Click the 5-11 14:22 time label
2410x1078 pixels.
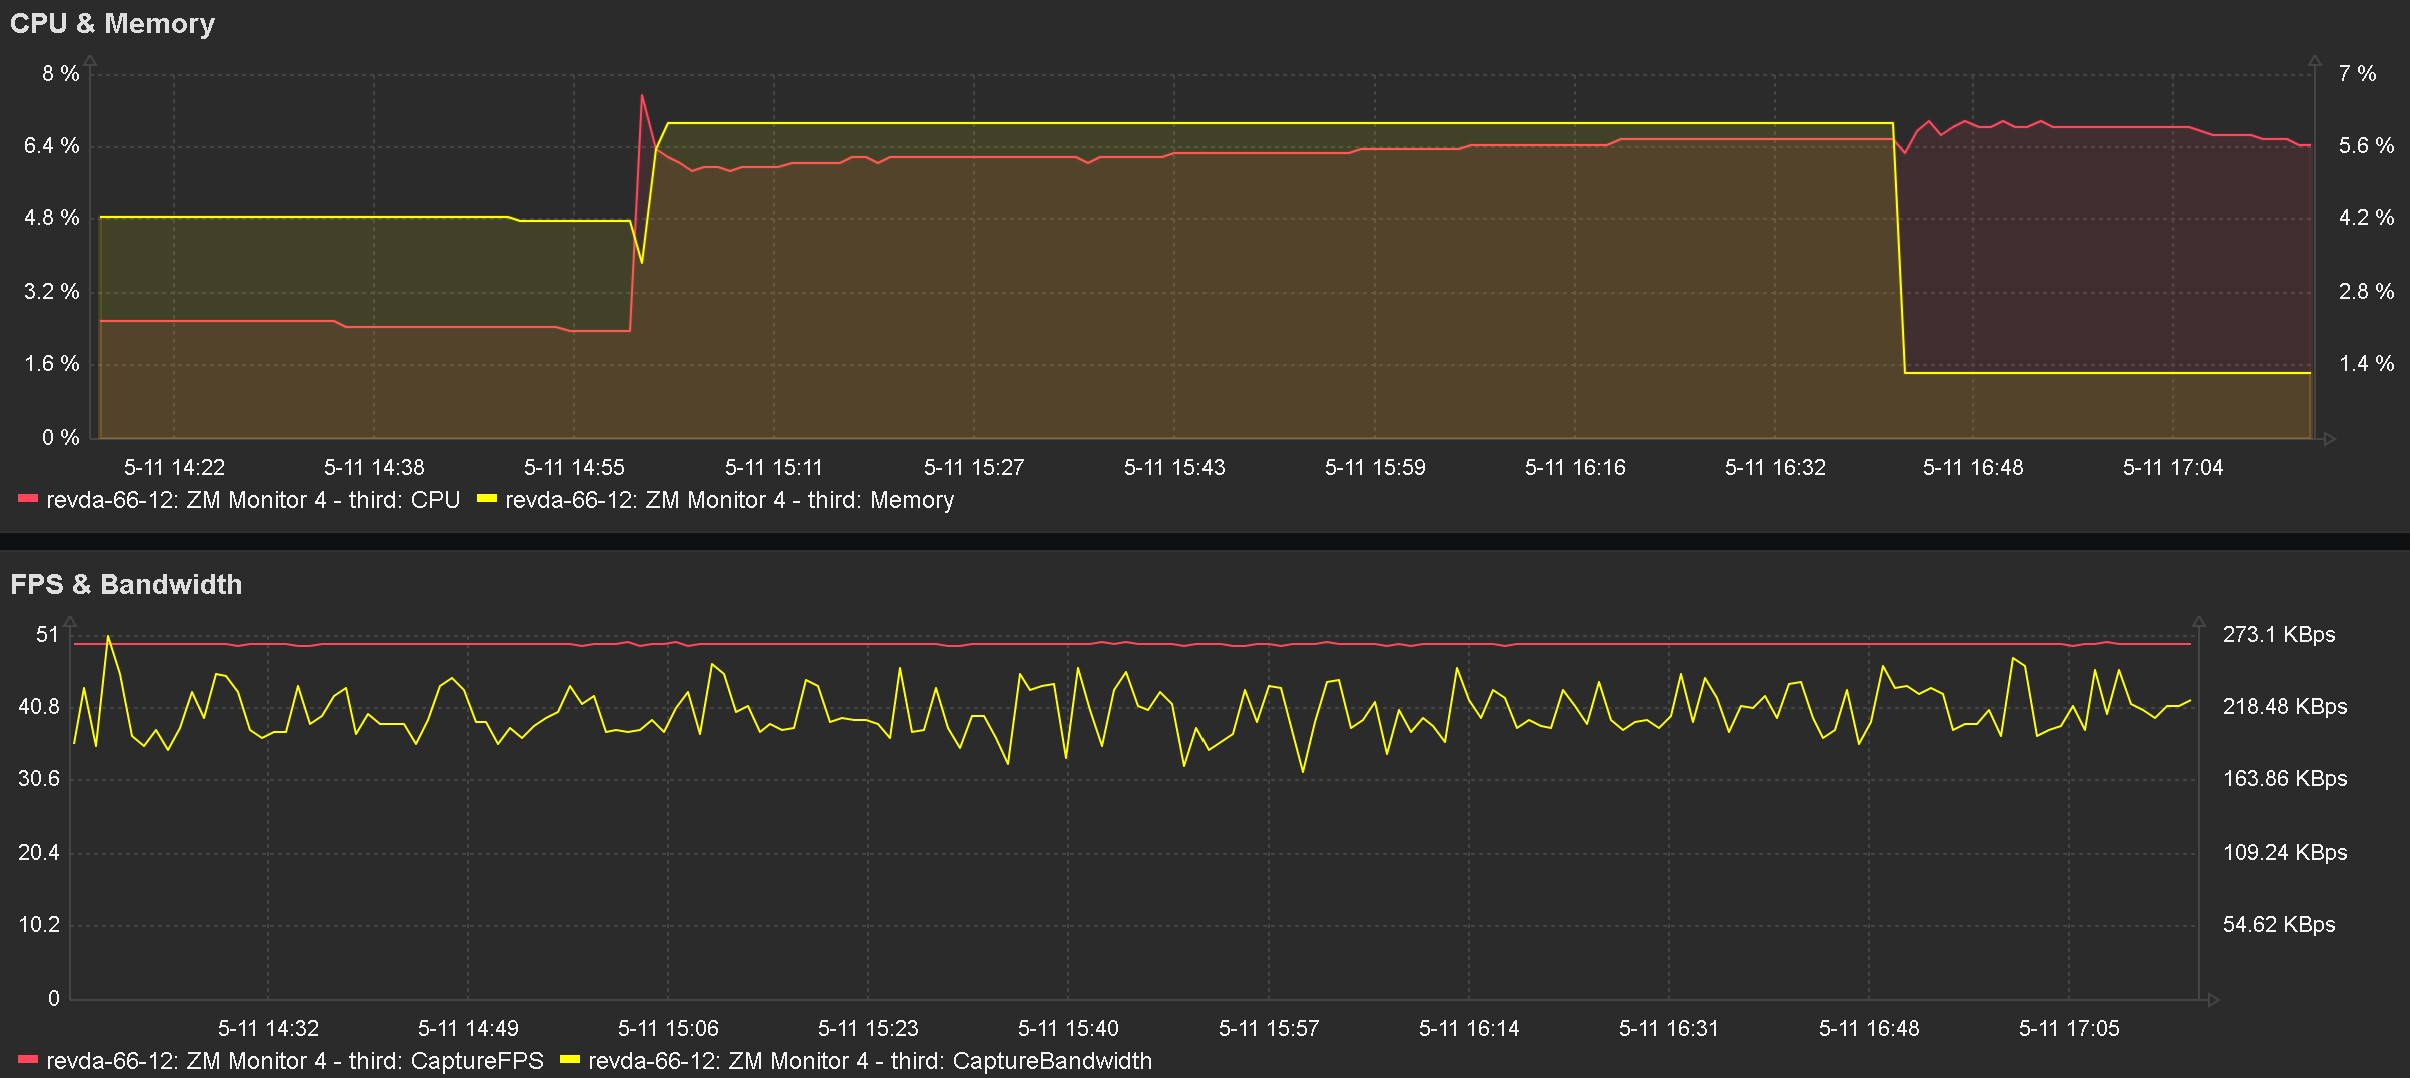(x=174, y=468)
